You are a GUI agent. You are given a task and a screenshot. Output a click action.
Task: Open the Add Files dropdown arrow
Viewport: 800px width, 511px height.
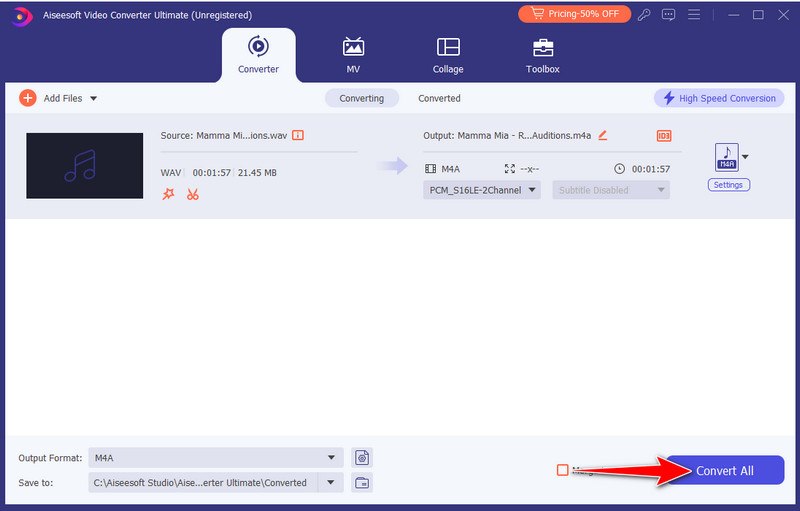pyautogui.click(x=94, y=99)
